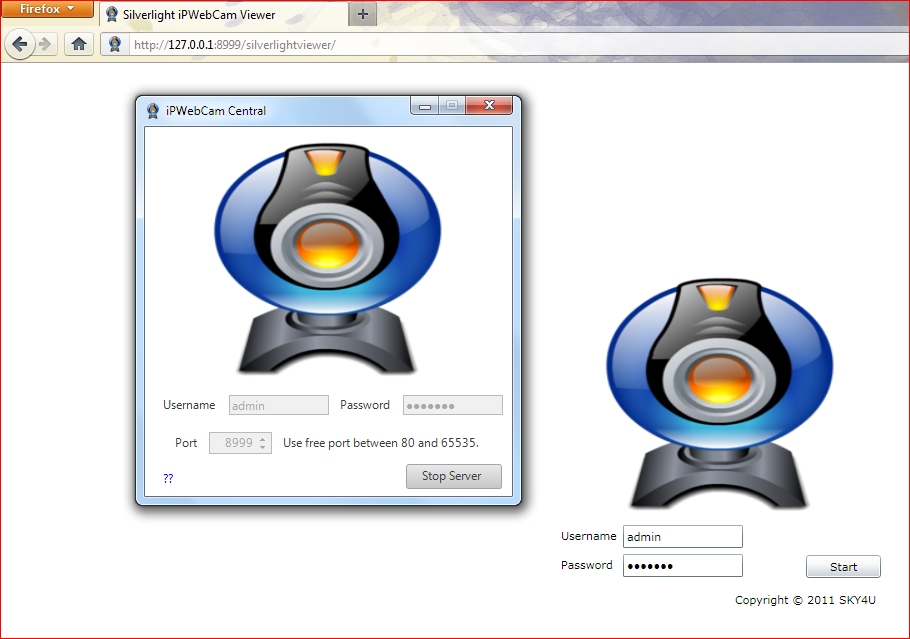Click the Firefox forward arrow button
Viewport: 910px width, 639px height.
(45, 44)
